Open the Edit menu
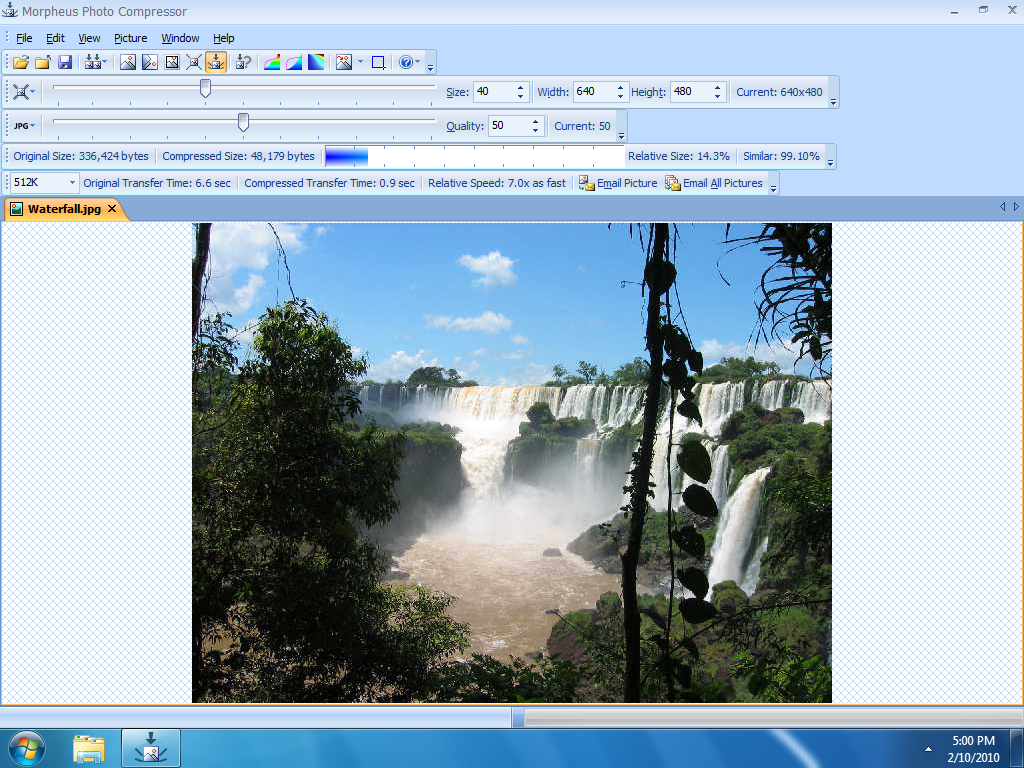 pos(55,38)
